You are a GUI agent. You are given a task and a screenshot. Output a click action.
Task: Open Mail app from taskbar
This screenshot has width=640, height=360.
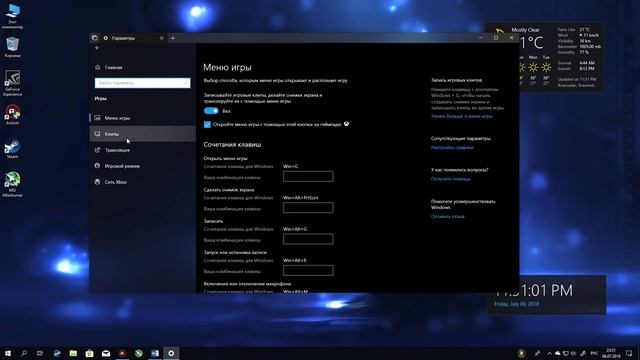coord(106,353)
